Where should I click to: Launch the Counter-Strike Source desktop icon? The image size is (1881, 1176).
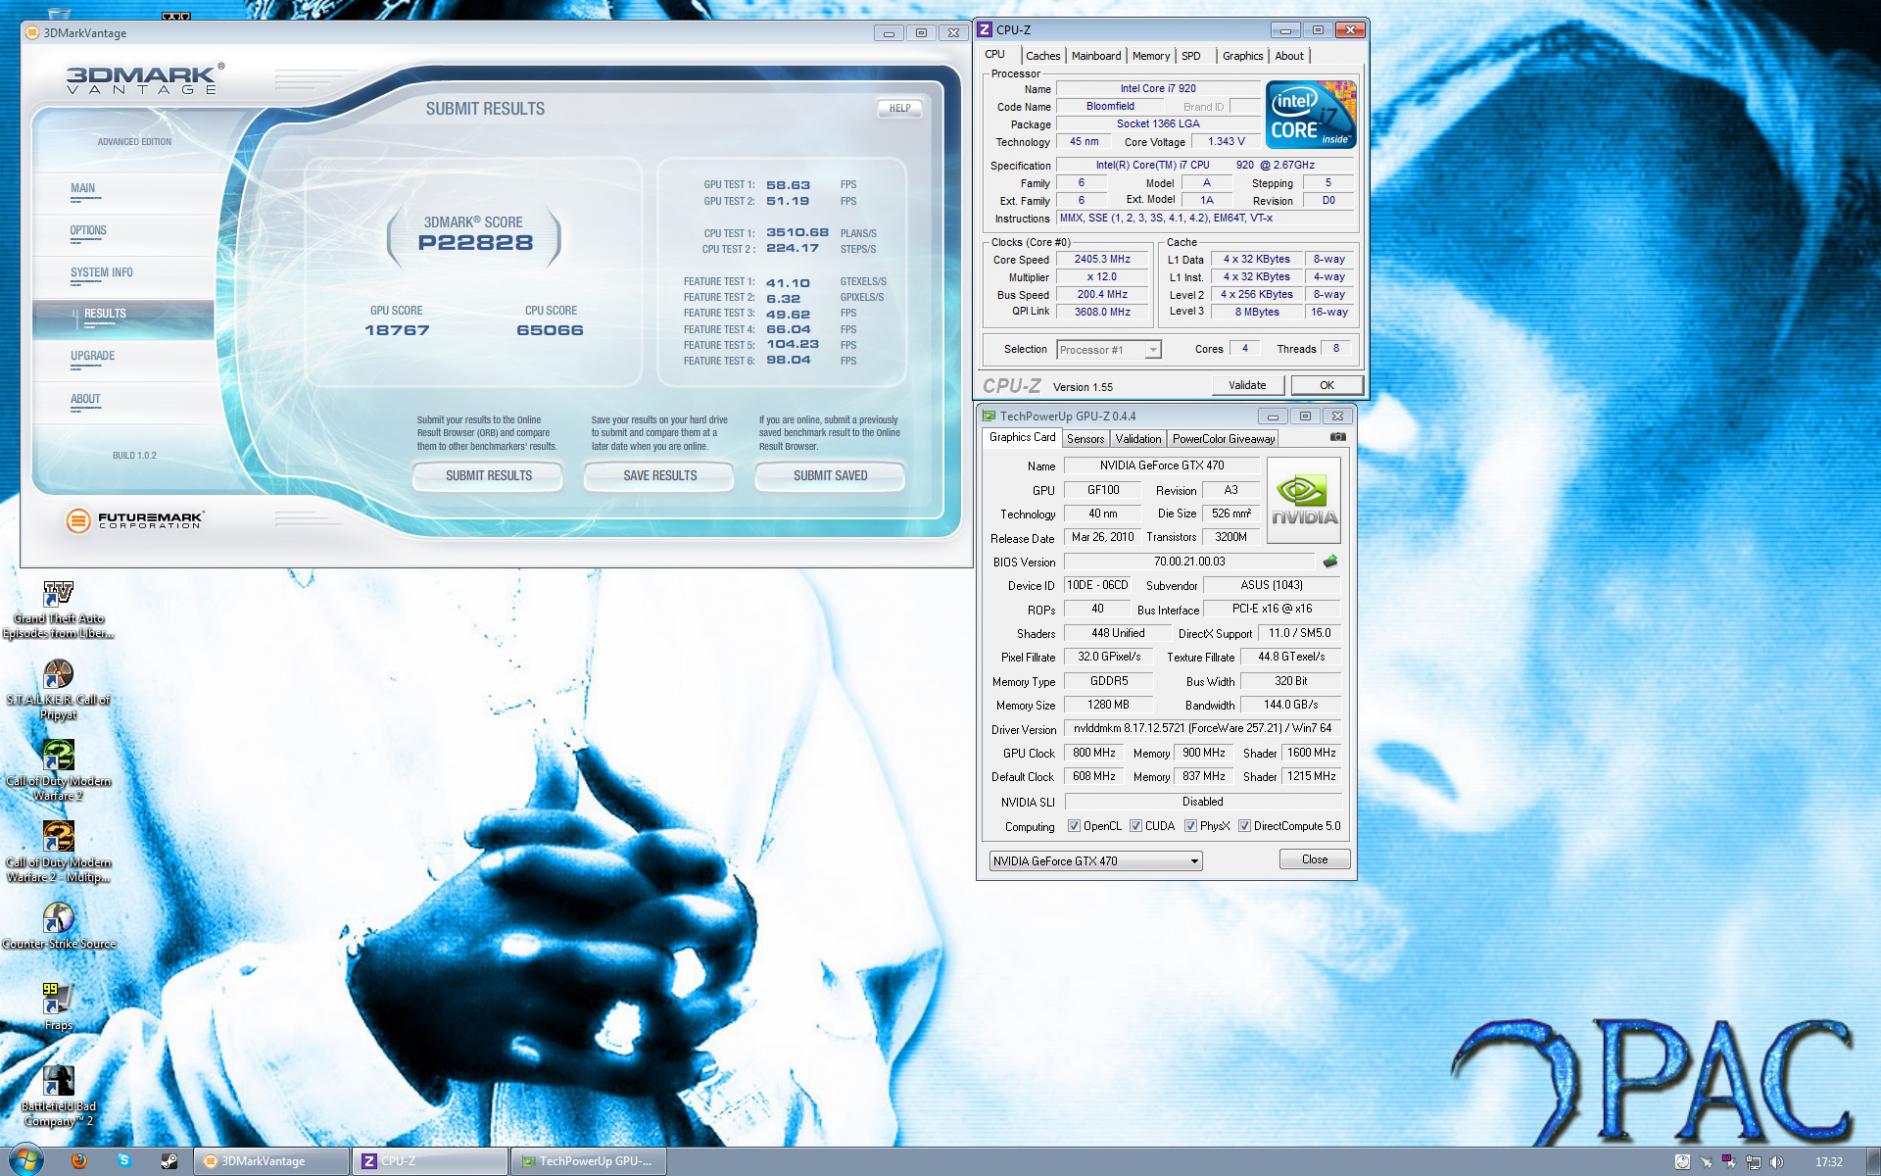tap(58, 925)
